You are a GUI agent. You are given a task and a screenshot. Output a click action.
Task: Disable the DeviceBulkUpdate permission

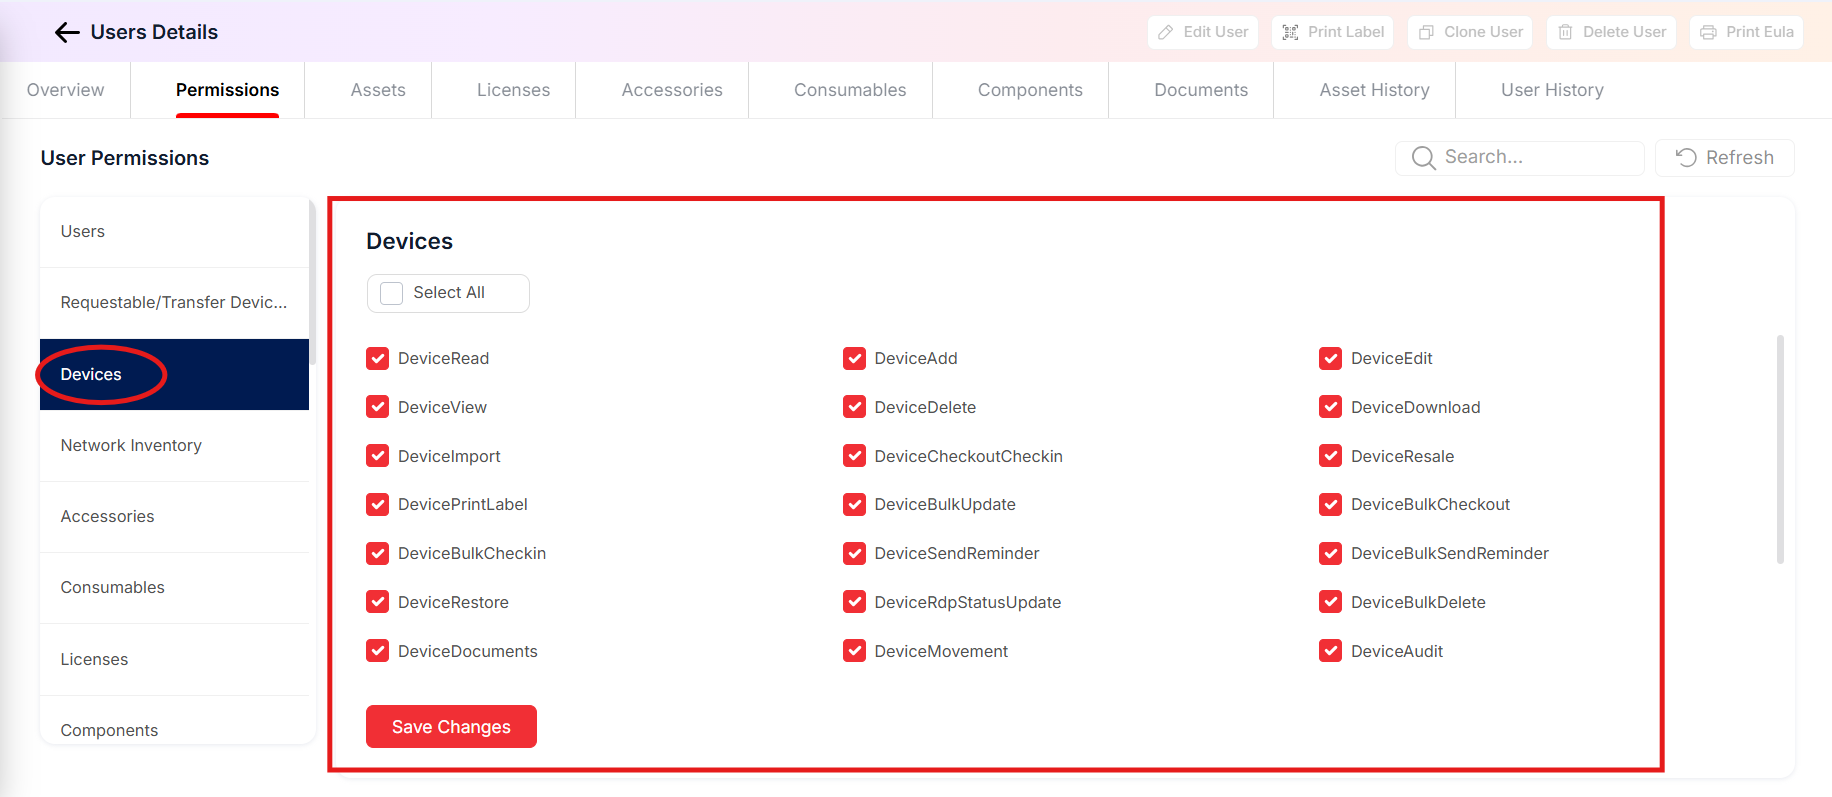pos(854,504)
